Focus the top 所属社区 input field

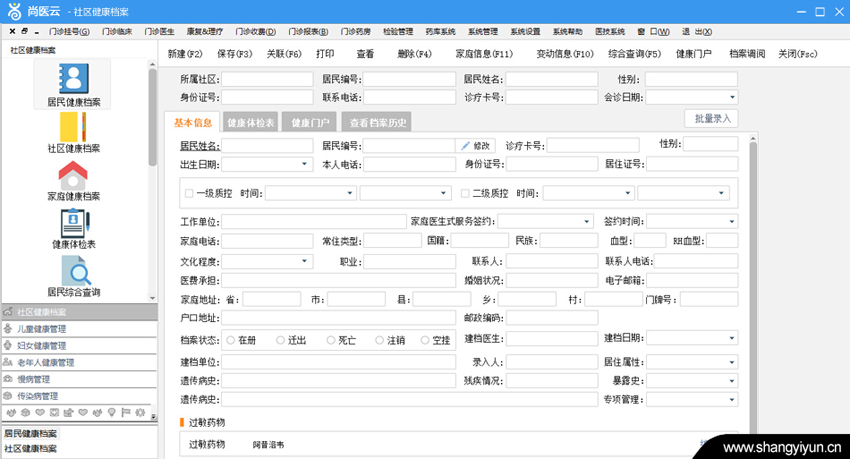tap(267, 79)
